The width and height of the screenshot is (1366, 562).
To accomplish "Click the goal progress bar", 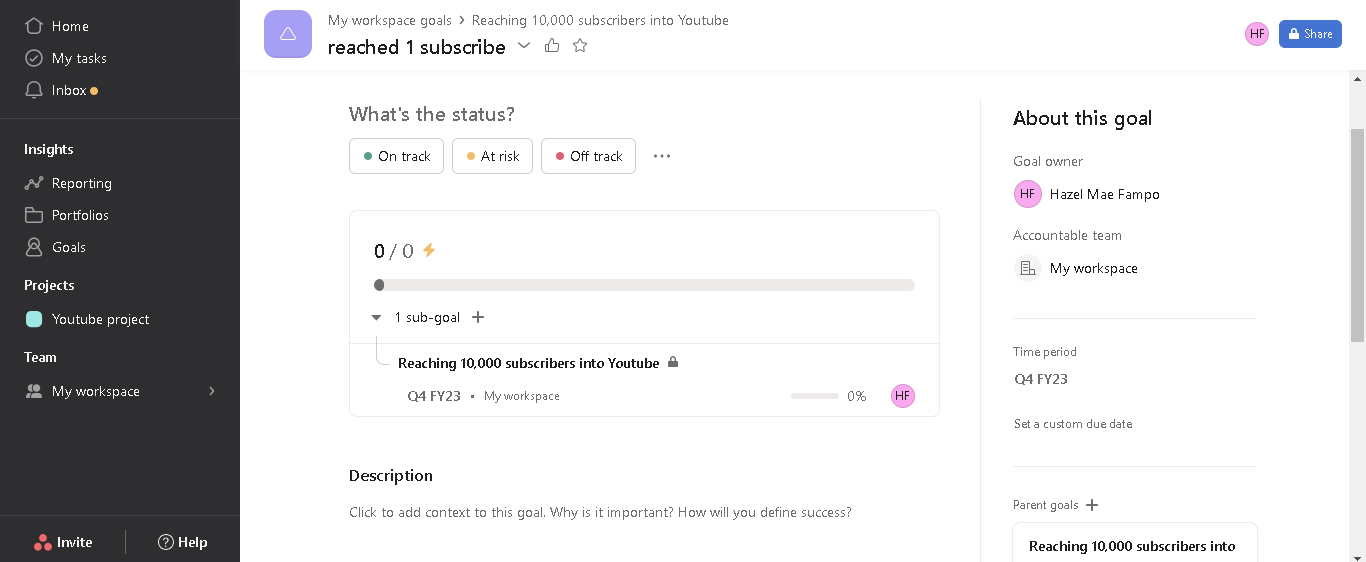I will (x=644, y=285).
